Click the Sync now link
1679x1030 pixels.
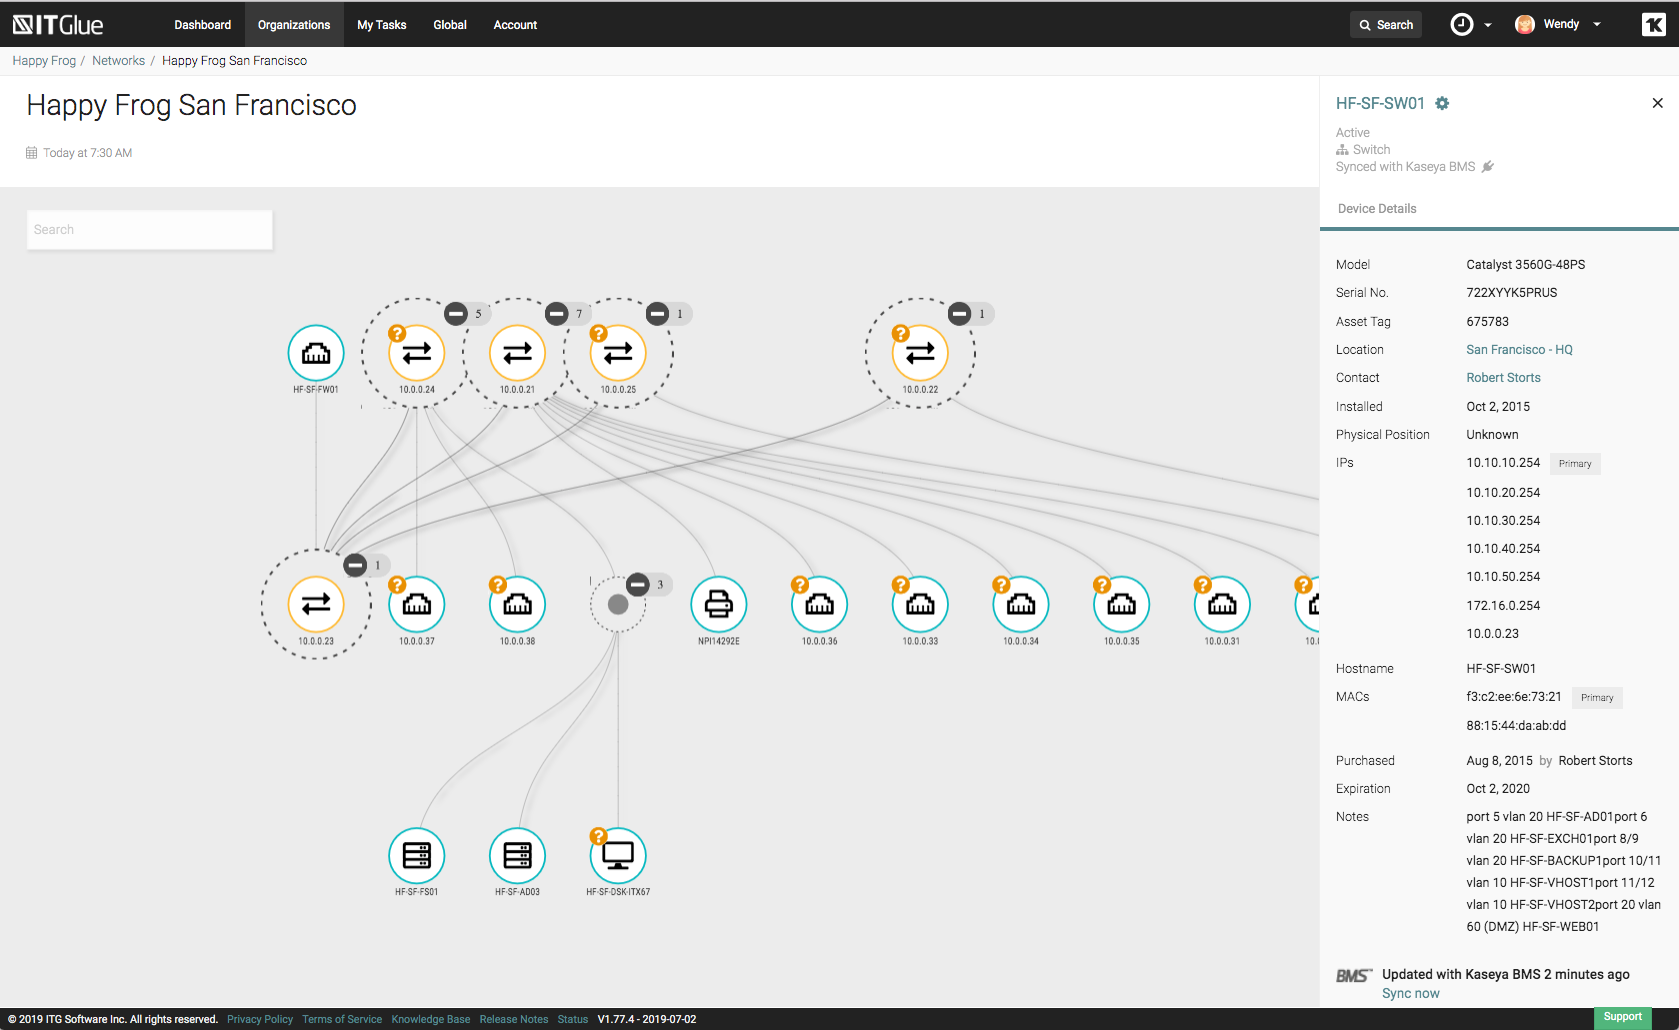(1410, 993)
